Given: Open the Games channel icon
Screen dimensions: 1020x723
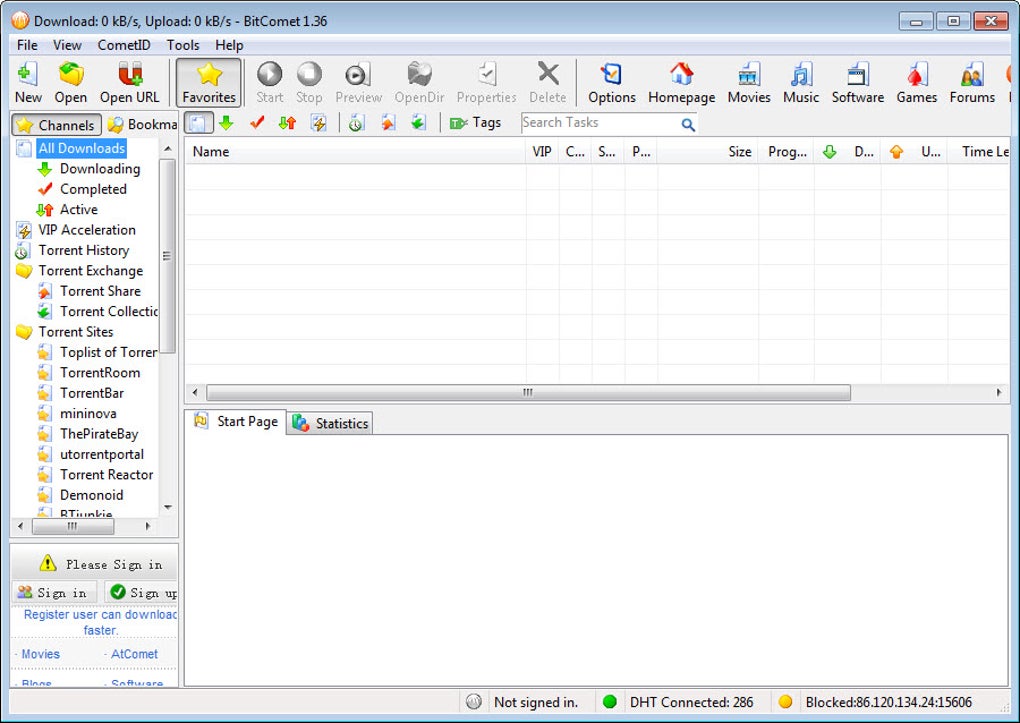Looking at the screenshot, I should tap(917, 83).
